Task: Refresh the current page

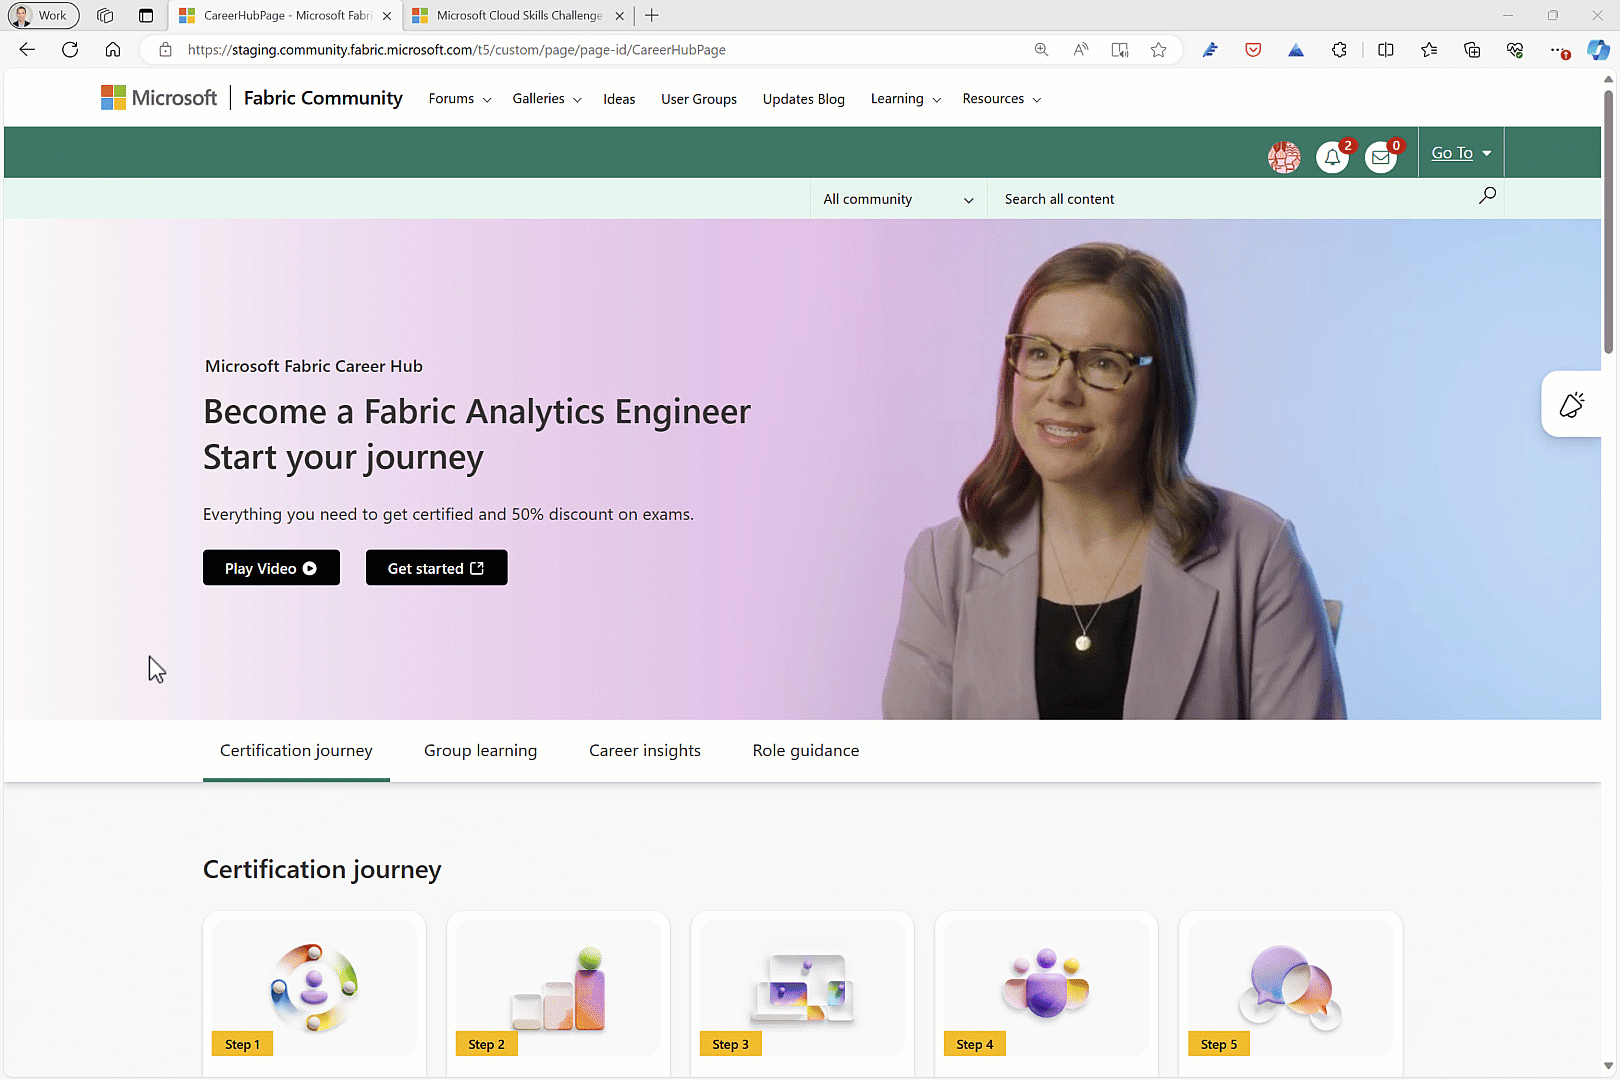Action: click(70, 50)
